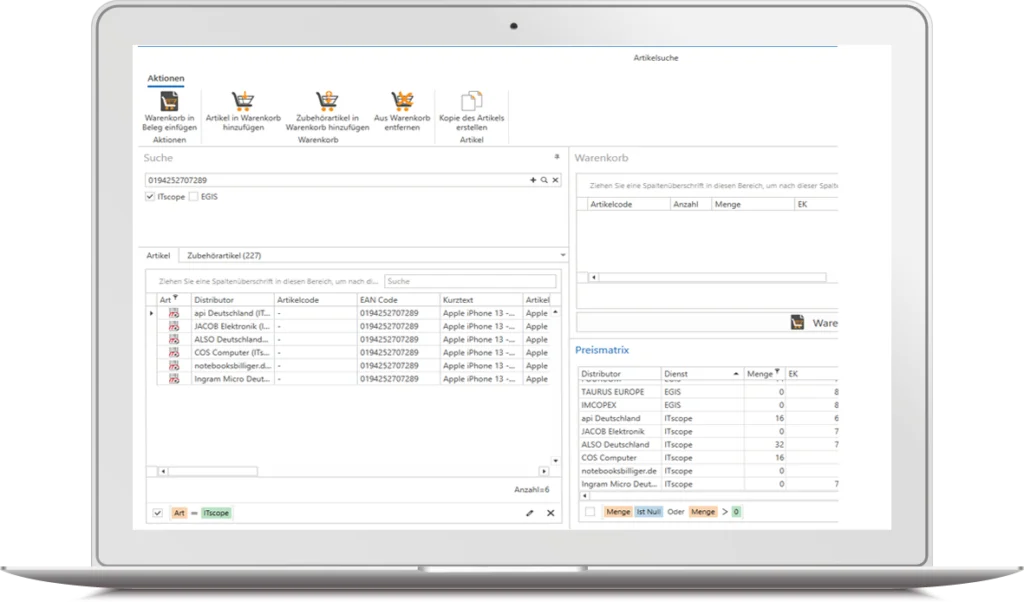
Task: Open the Menge column filter in Preismatrix
Action: (x=778, y=372)
